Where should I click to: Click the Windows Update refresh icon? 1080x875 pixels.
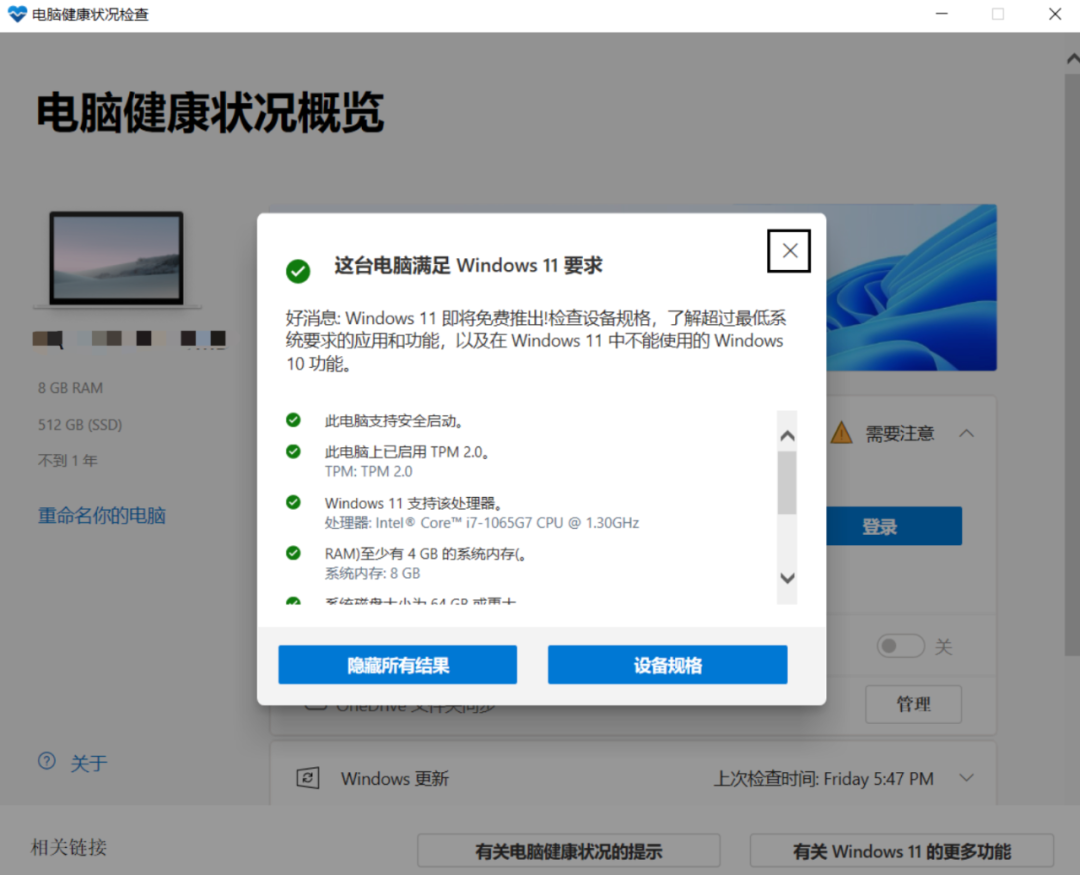(307, 779)
